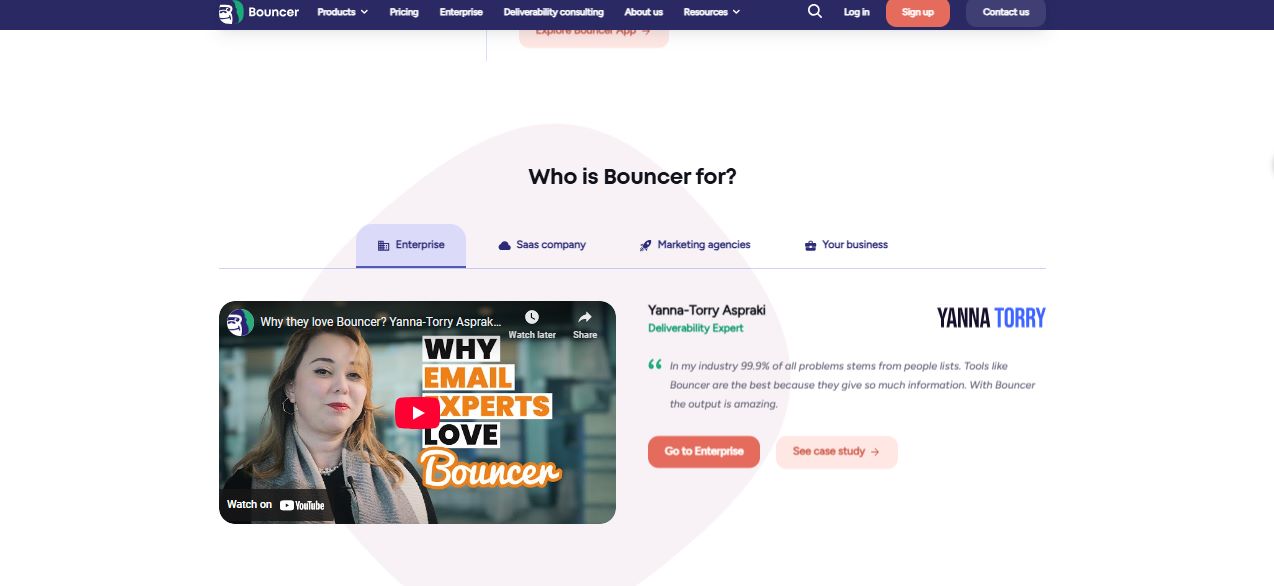Open the Pricing menu item
Screen dimensions: 1274x586
click(x=404, y=12)
